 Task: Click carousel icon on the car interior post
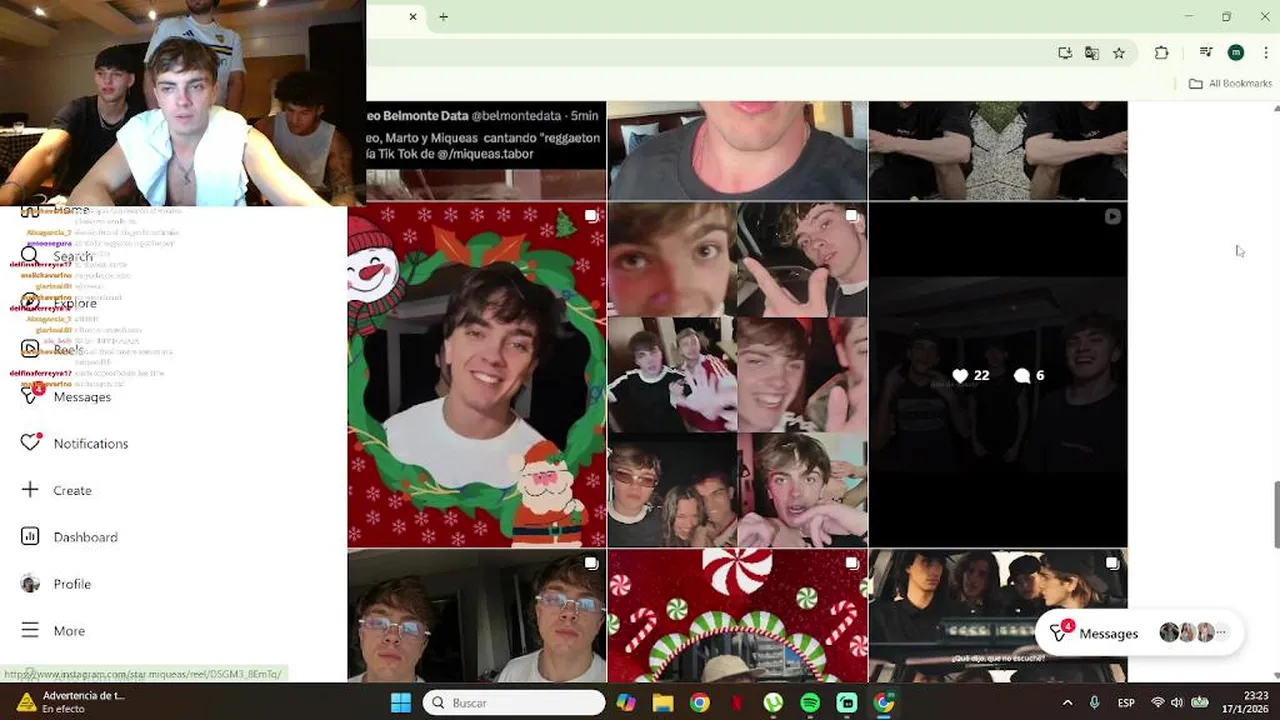(x=1112, y=564)
